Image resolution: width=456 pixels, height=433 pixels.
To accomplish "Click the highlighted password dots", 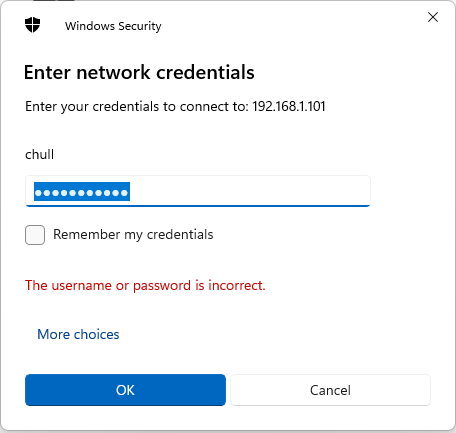I will pos(82,192).
